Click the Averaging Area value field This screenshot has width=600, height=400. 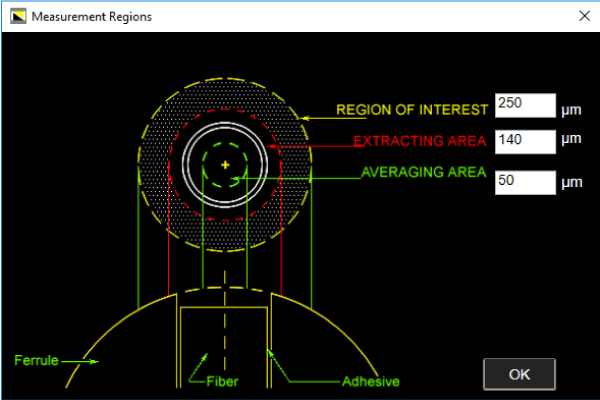pos(525,183)
